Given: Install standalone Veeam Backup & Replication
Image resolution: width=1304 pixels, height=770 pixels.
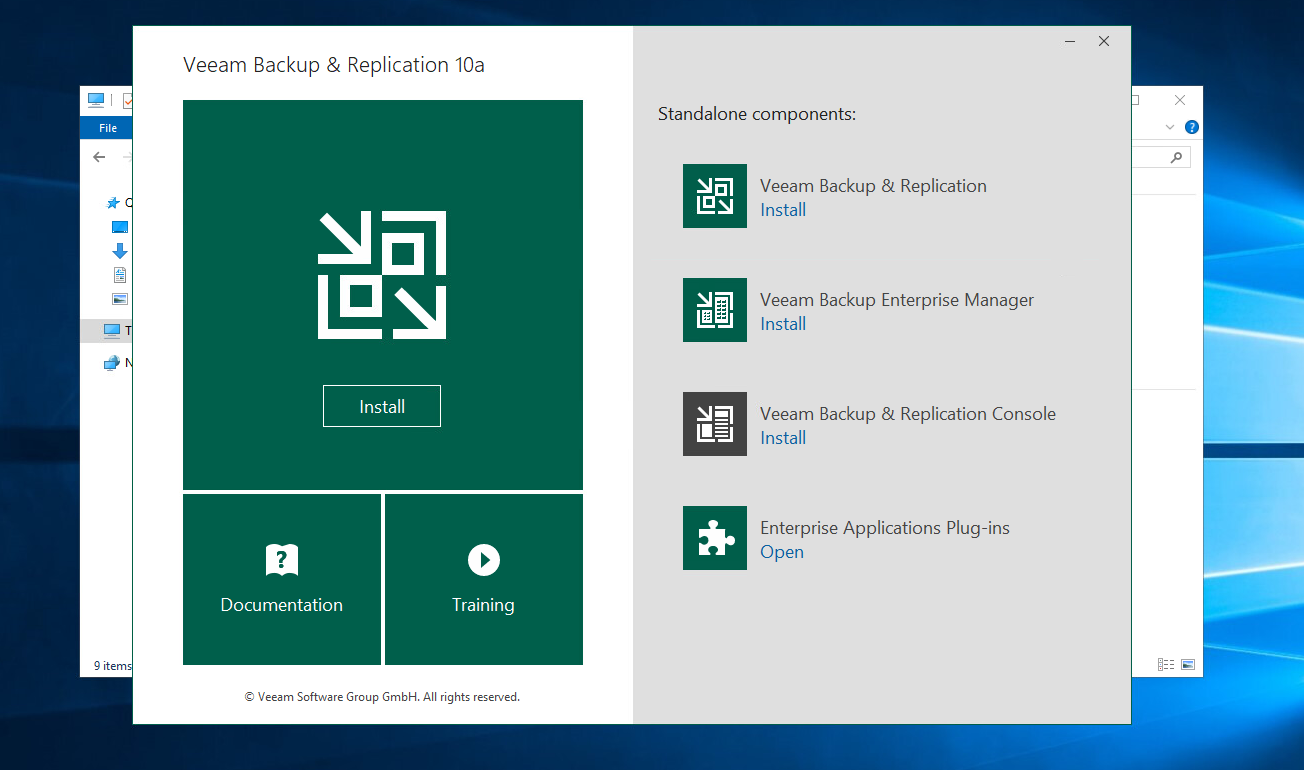Looking at the screenshot, I should (x=783, y=210).
